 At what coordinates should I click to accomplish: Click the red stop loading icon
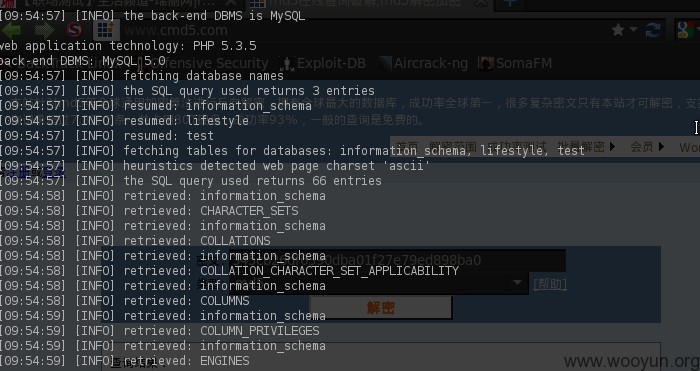(x=75, y=30)
